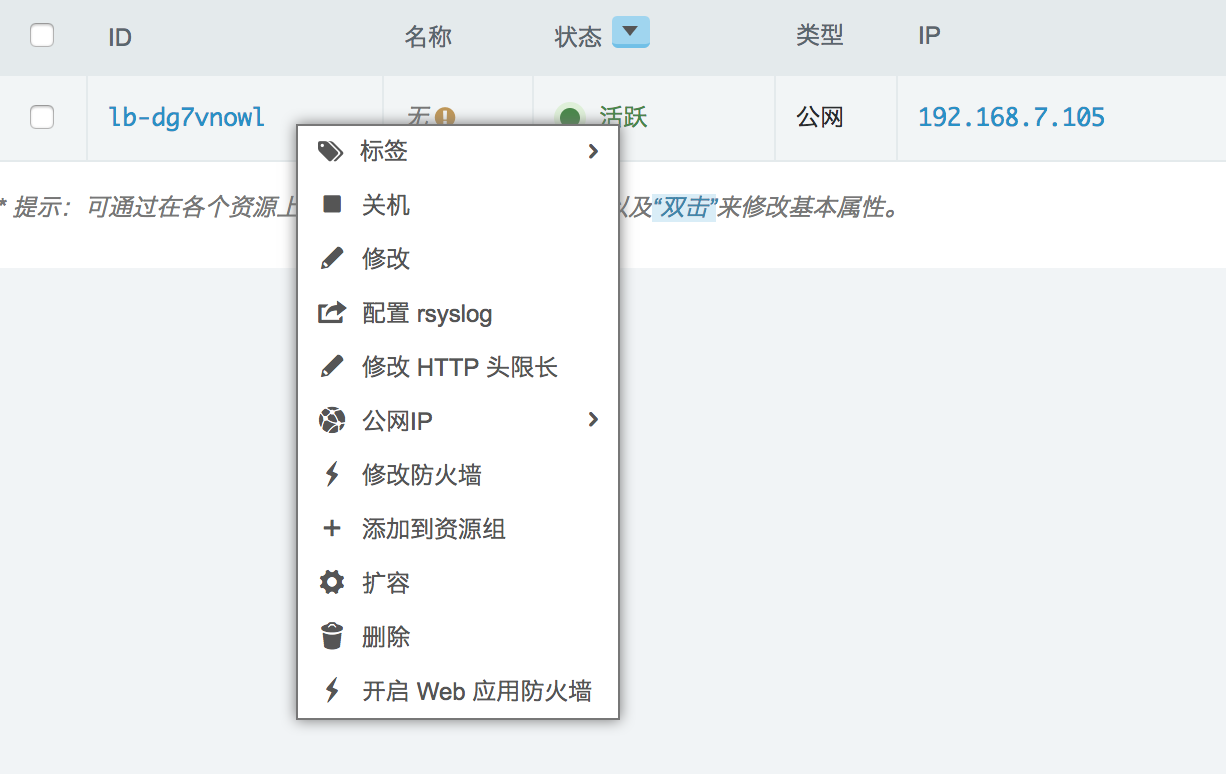Click the orange warning icon in 名称 column
The width and height of the screenshot is (1226, 774).
[445, 117]
